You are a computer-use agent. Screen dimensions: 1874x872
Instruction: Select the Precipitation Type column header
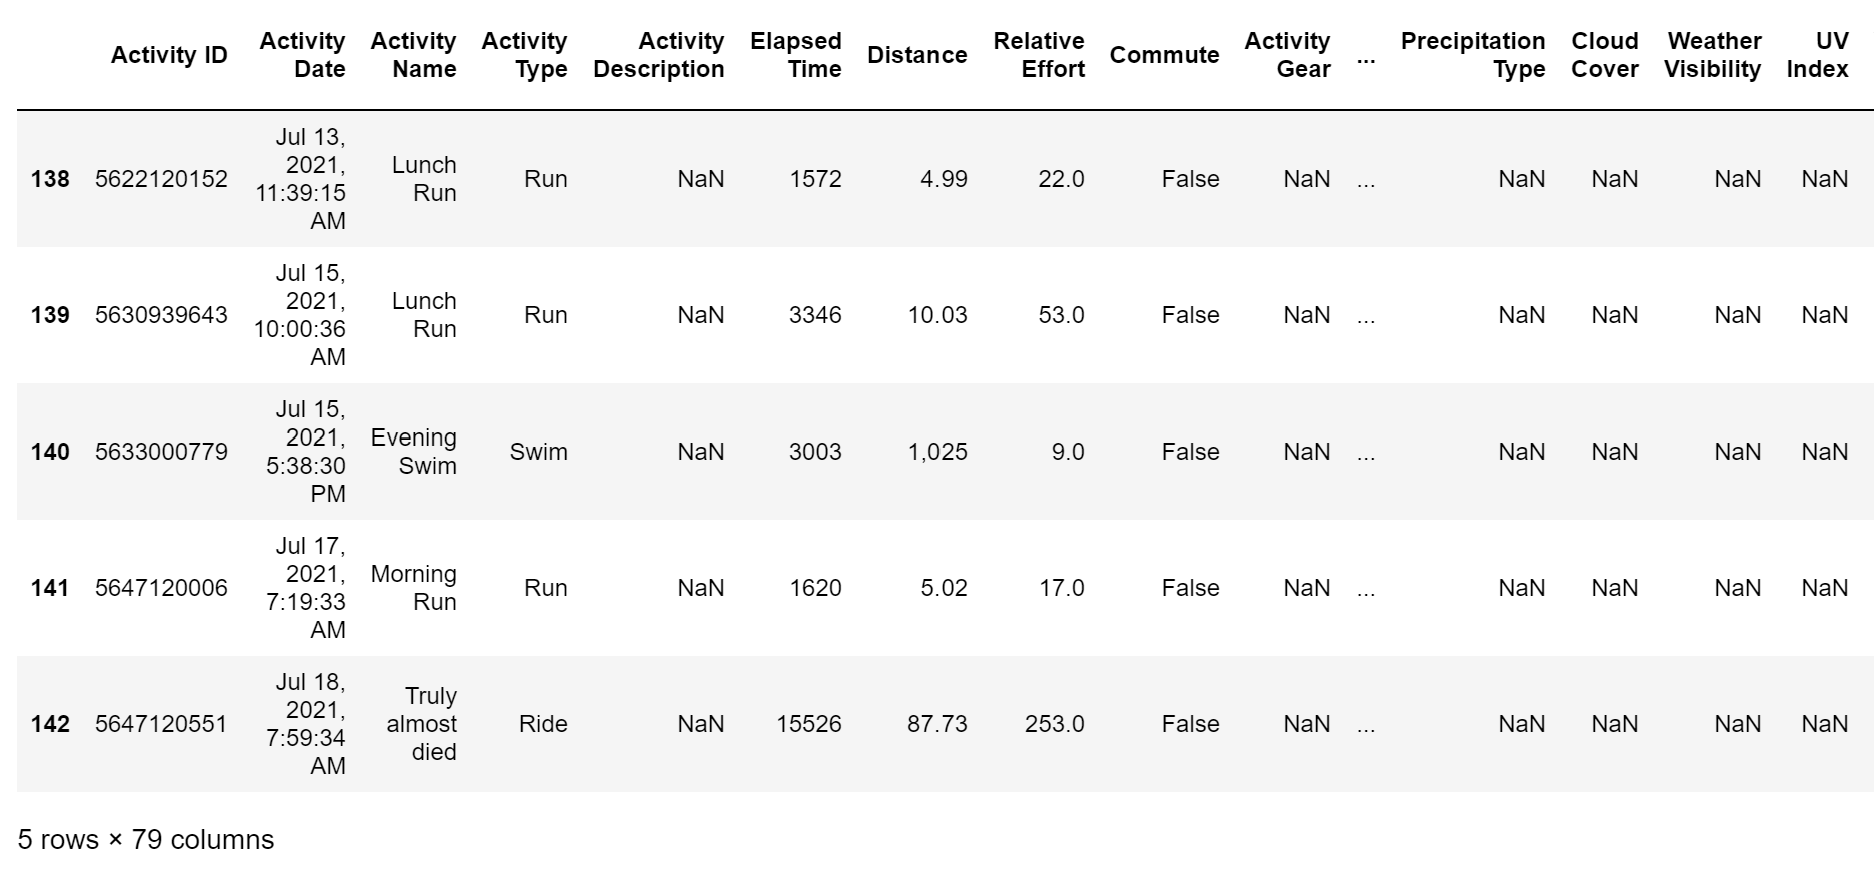[x=1472, y=55]
